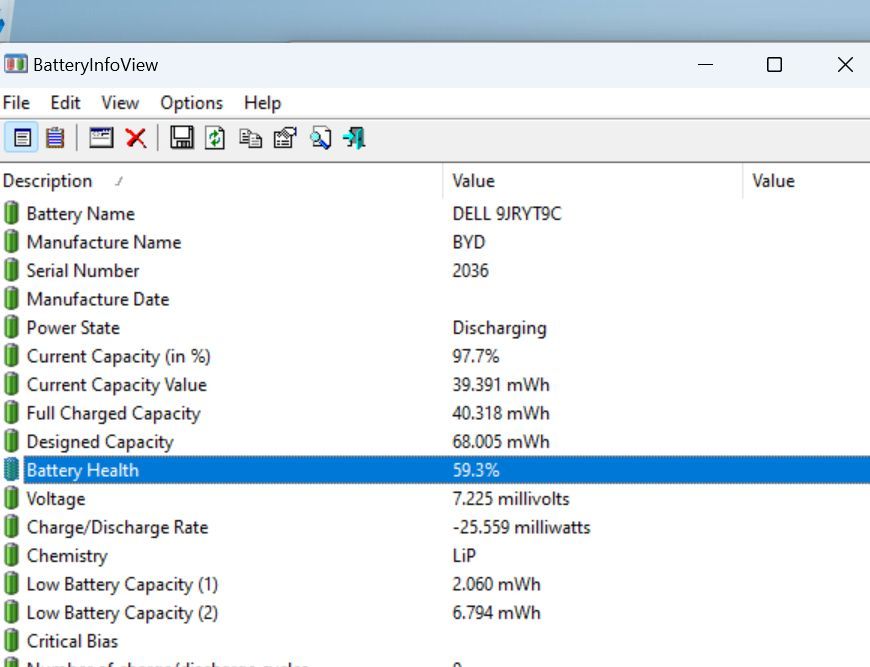Viewport: 870px width, 667px height.
Task: Open the Options menu
Action: (191, 103)
